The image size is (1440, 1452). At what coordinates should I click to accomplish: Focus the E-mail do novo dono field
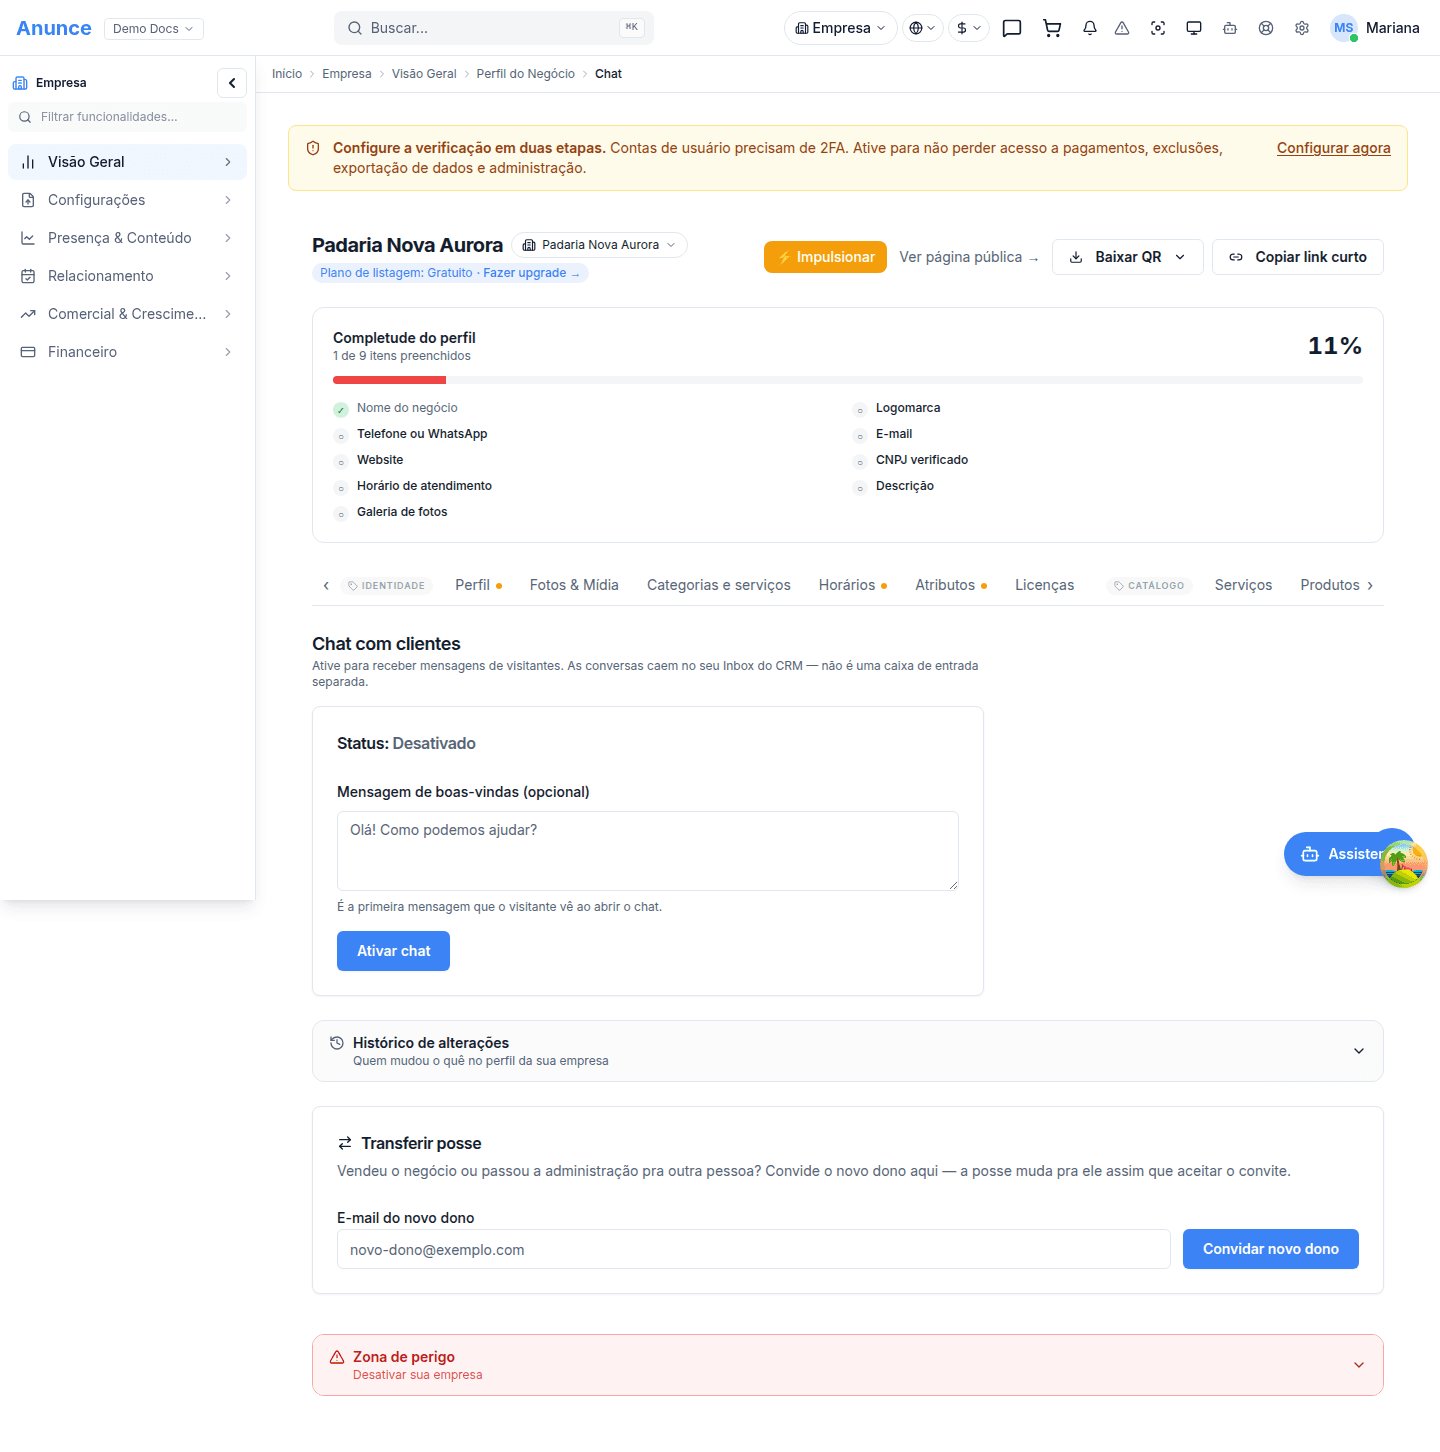(x=753, y=1249)
